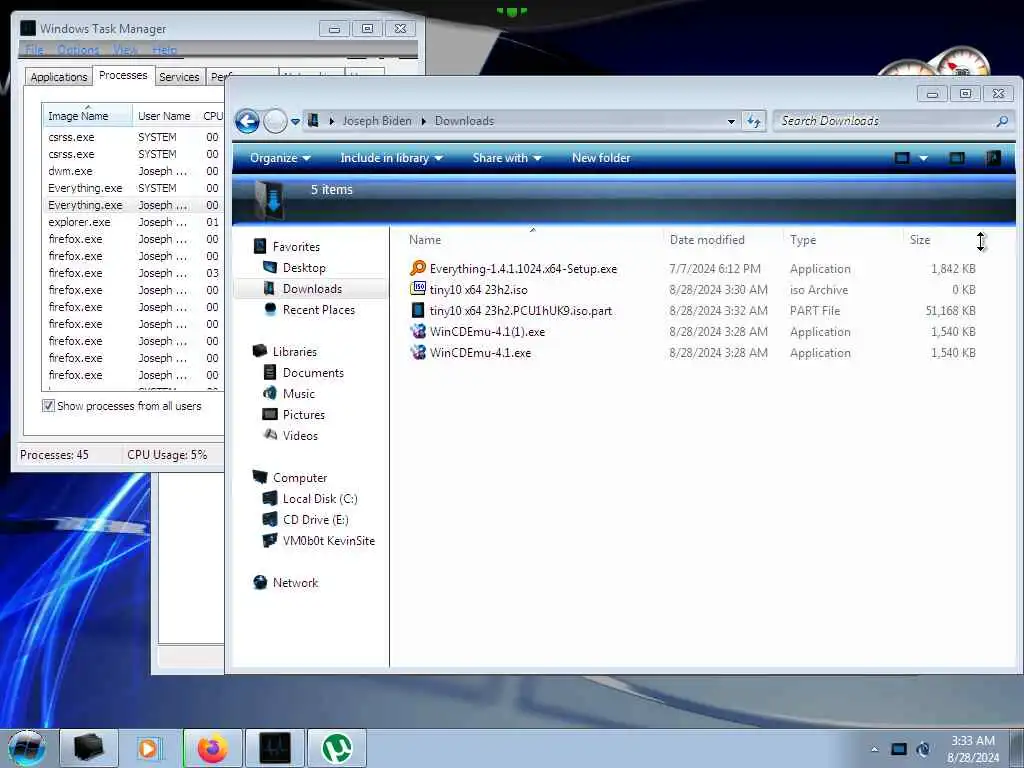The image size is (1024, 768).
Task: Select the WinCDEmu-4.1.exe icon
Action: [x=418, y=352]
